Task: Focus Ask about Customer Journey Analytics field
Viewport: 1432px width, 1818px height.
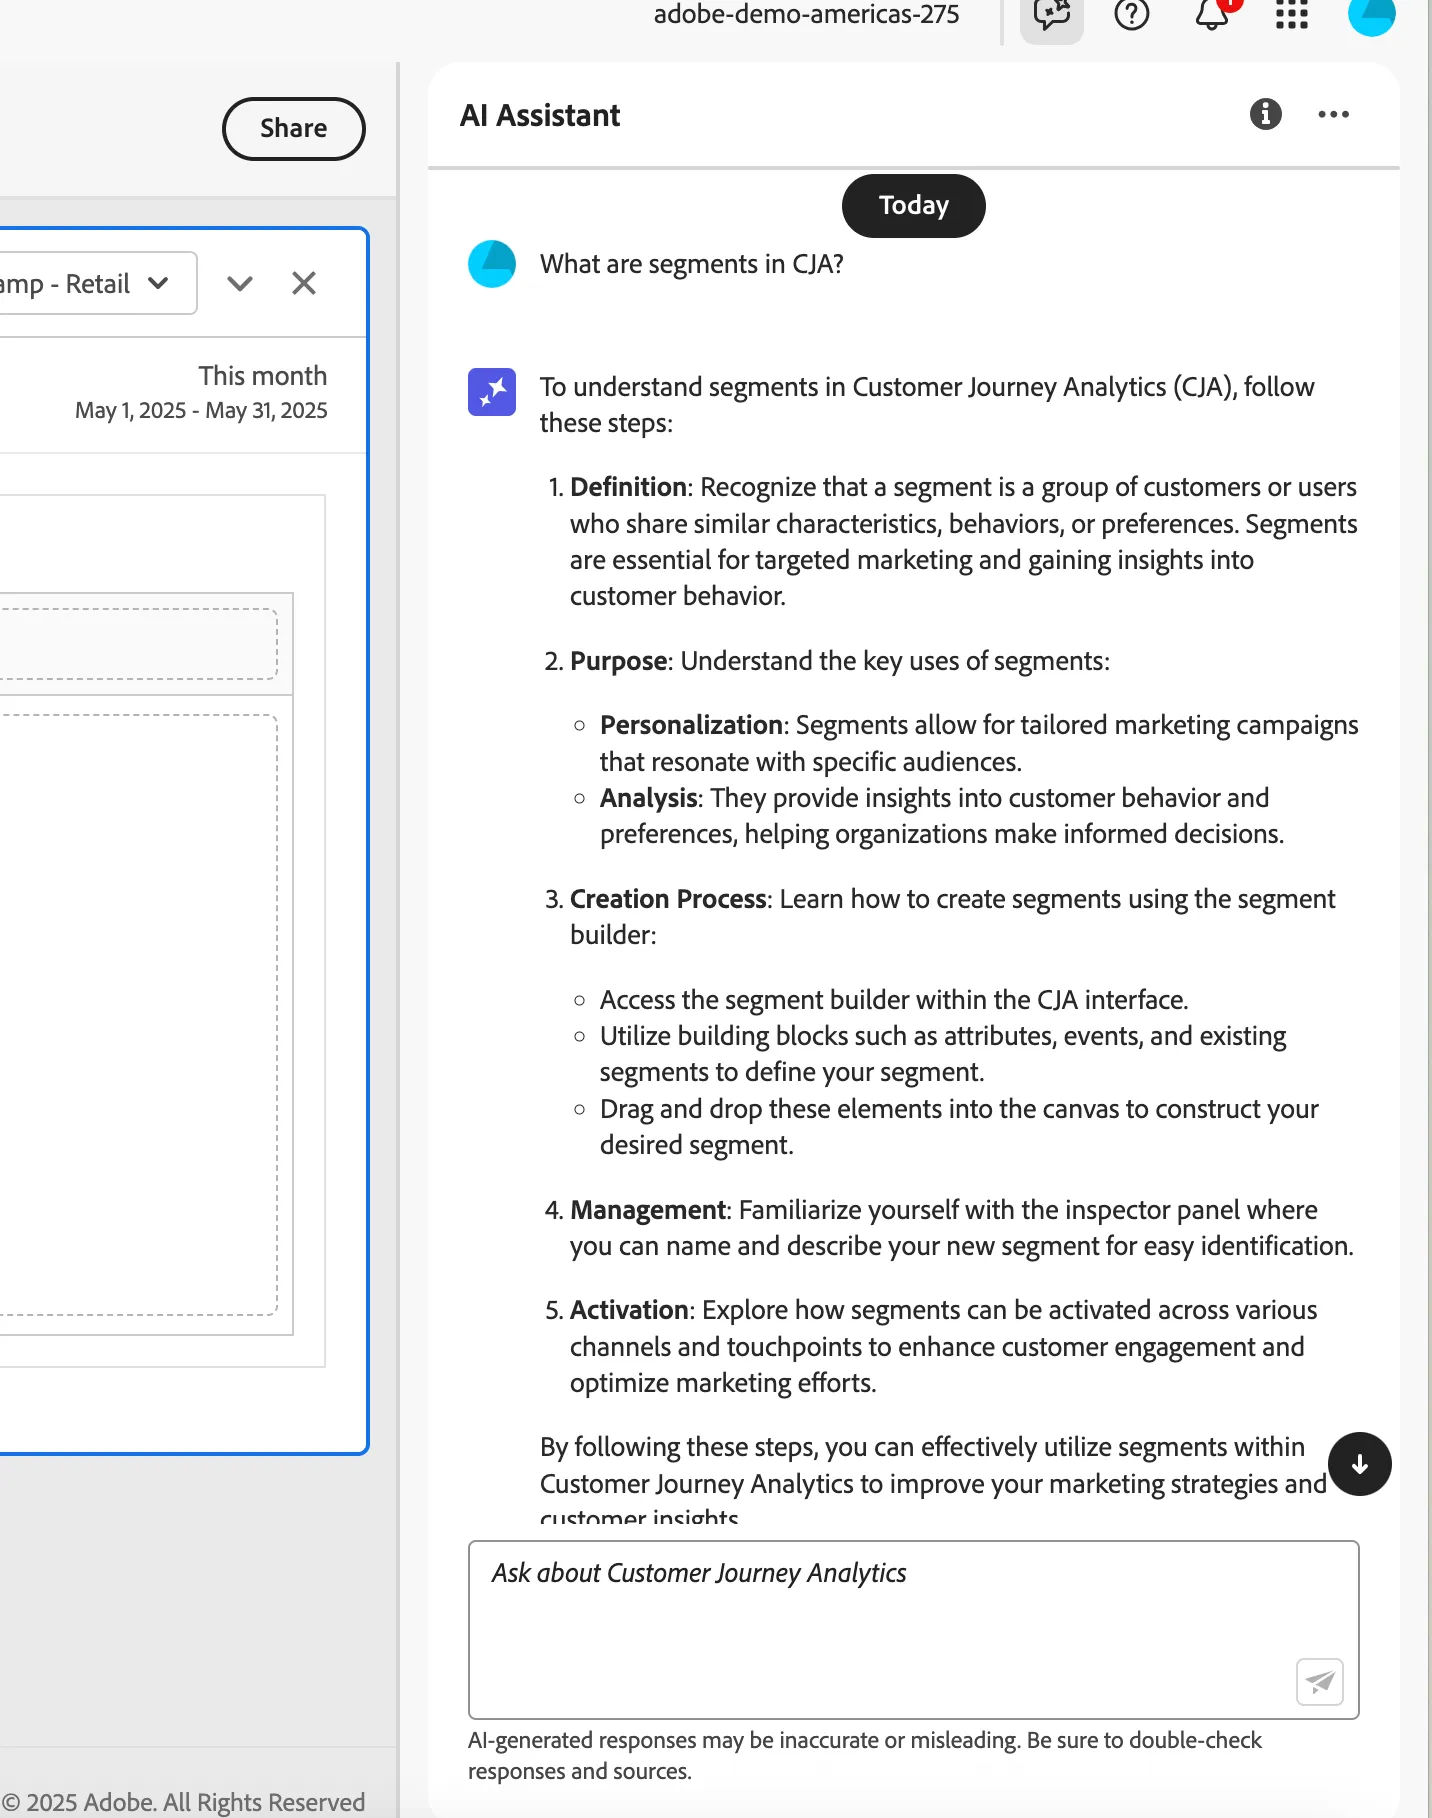Action: pos(913,1629)
